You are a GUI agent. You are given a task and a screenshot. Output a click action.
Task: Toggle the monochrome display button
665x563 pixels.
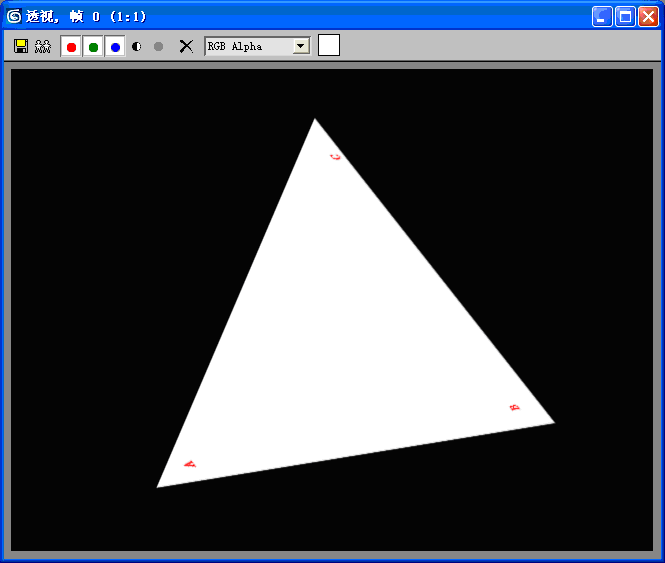click(159, 46)
